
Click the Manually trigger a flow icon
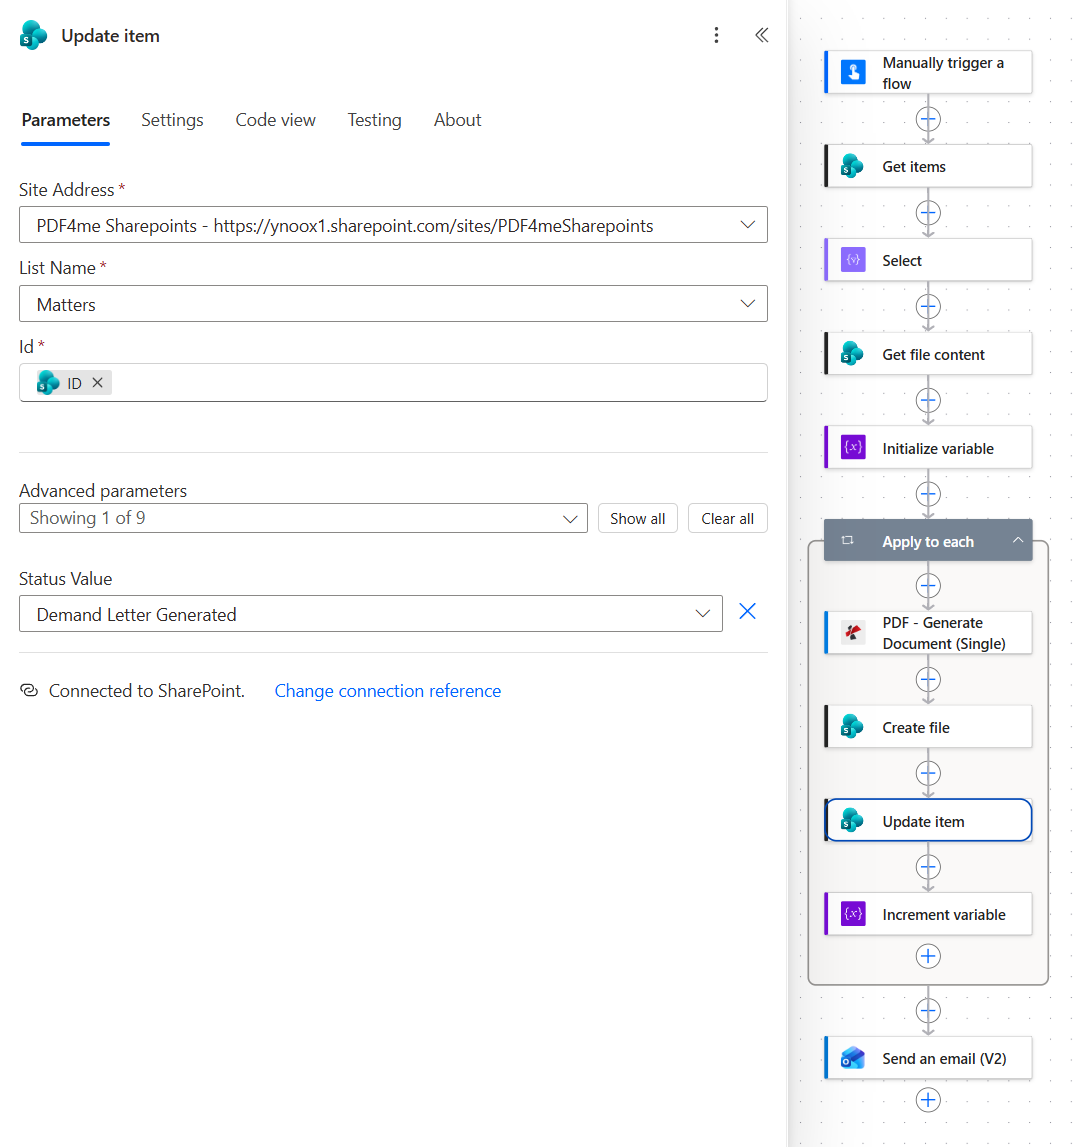(853, 72)
